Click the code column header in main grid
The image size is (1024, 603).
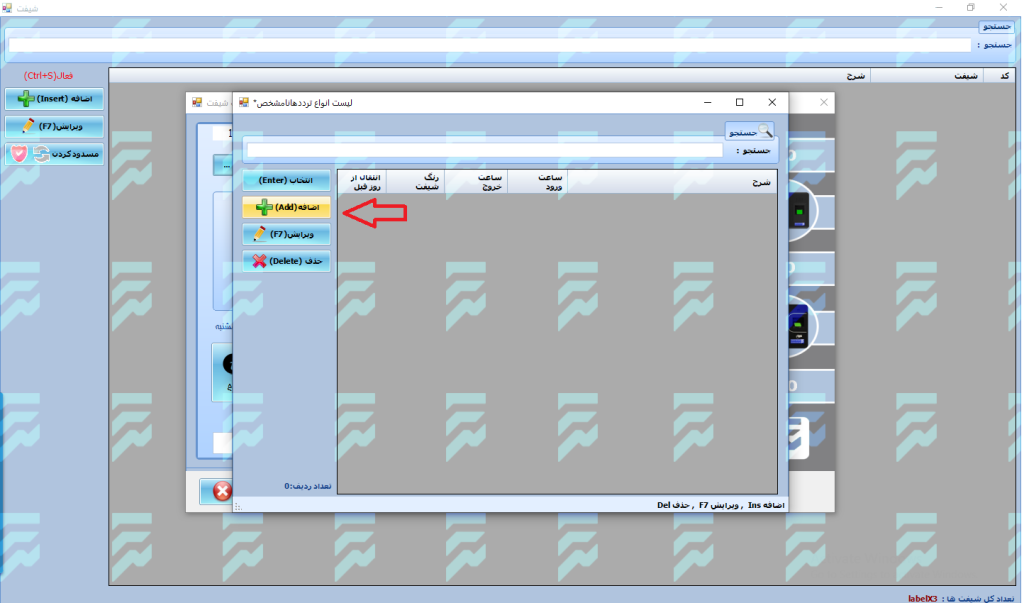pyautogui.click(x=996, y=75)
